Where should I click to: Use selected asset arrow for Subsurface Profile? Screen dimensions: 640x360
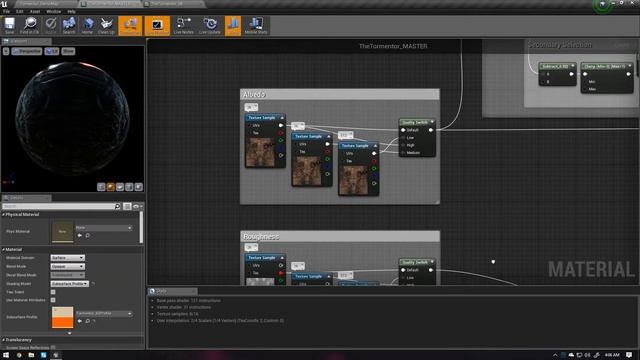pos(80,321)
